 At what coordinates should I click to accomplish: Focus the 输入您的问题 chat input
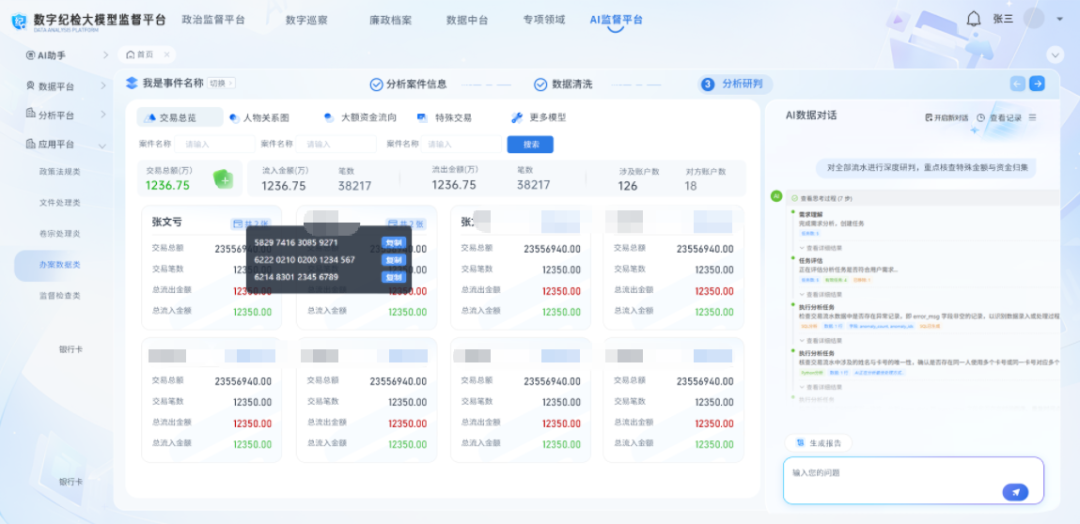[913, 480]
